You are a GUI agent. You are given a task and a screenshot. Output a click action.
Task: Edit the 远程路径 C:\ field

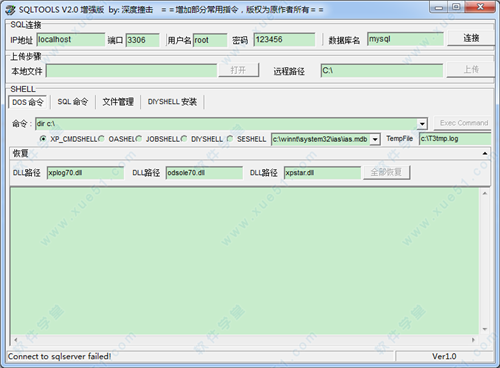click(382, 70)
